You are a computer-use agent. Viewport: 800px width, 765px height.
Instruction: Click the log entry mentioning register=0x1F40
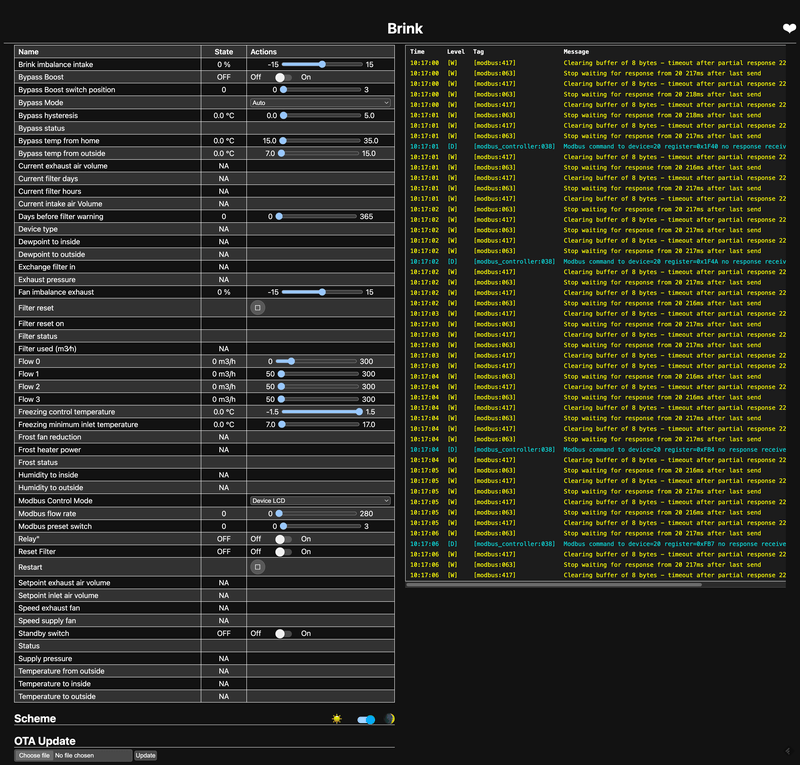[x=597, y=146]
